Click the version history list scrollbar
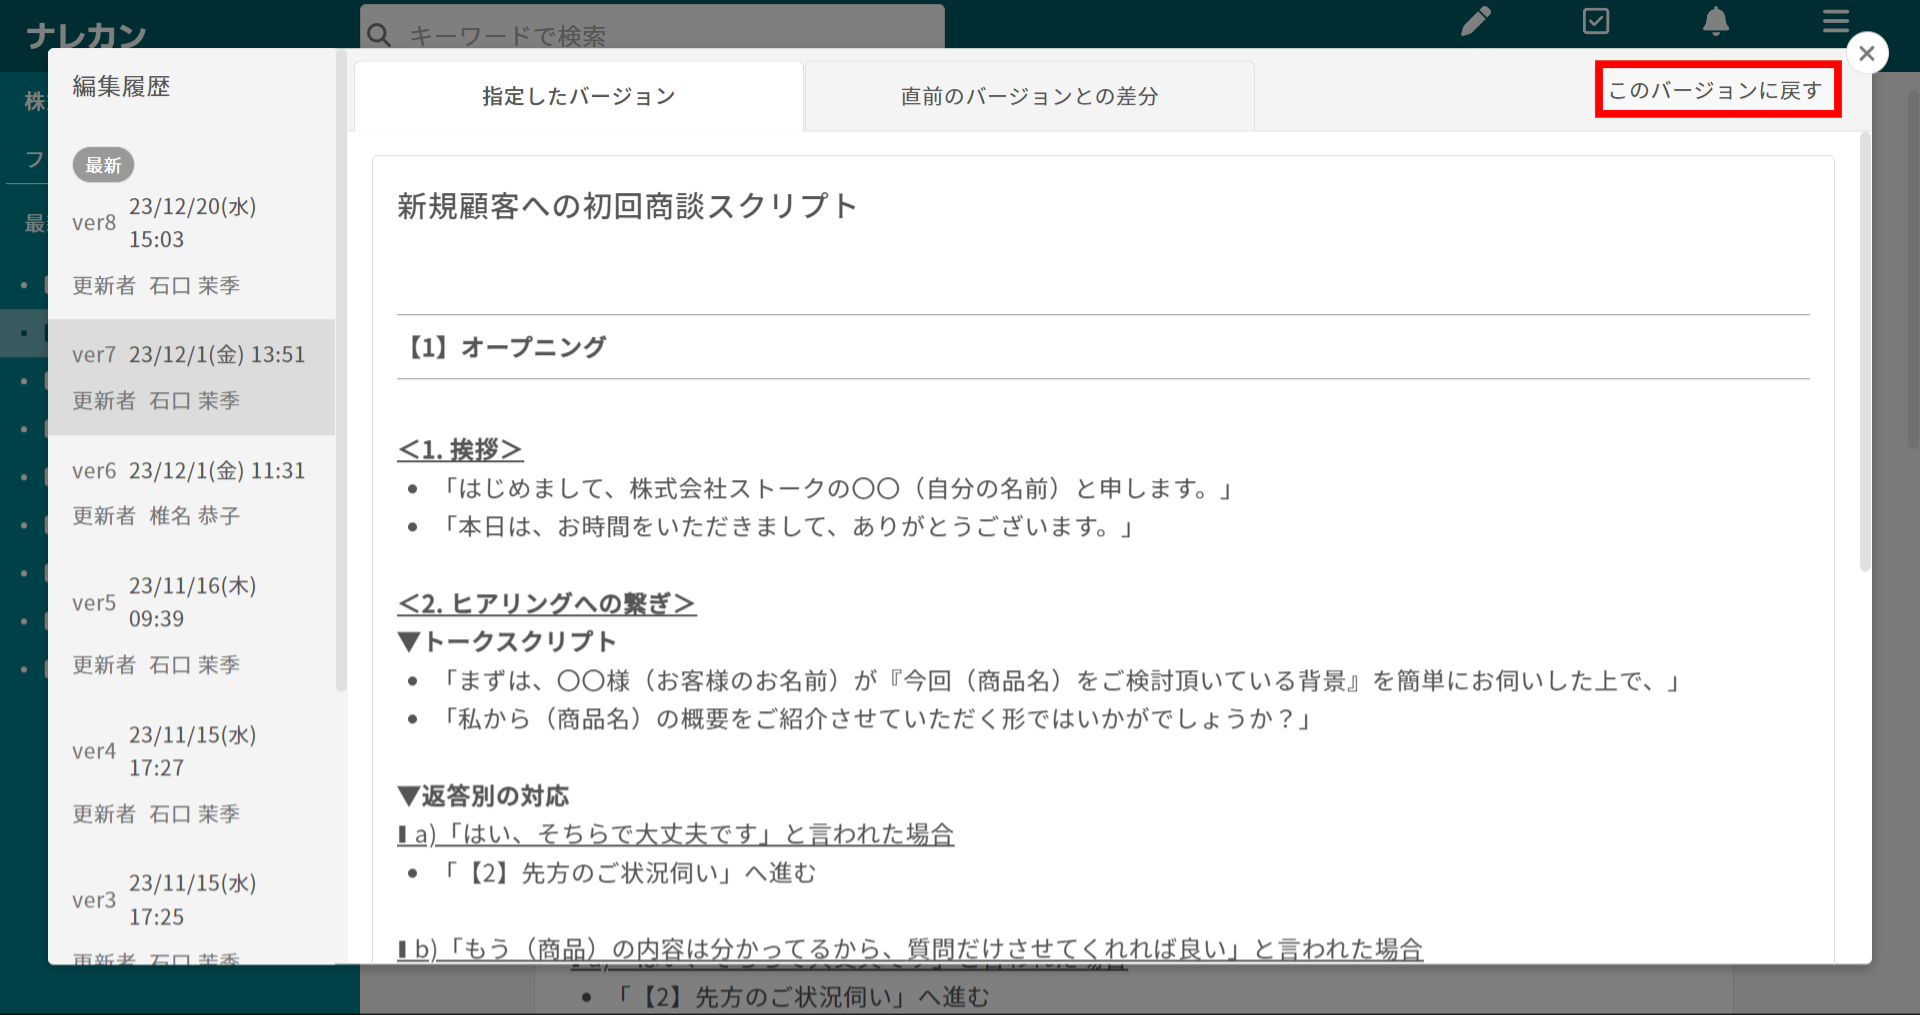Viewport: 1920px width, 1015px height. click(341, 370)
